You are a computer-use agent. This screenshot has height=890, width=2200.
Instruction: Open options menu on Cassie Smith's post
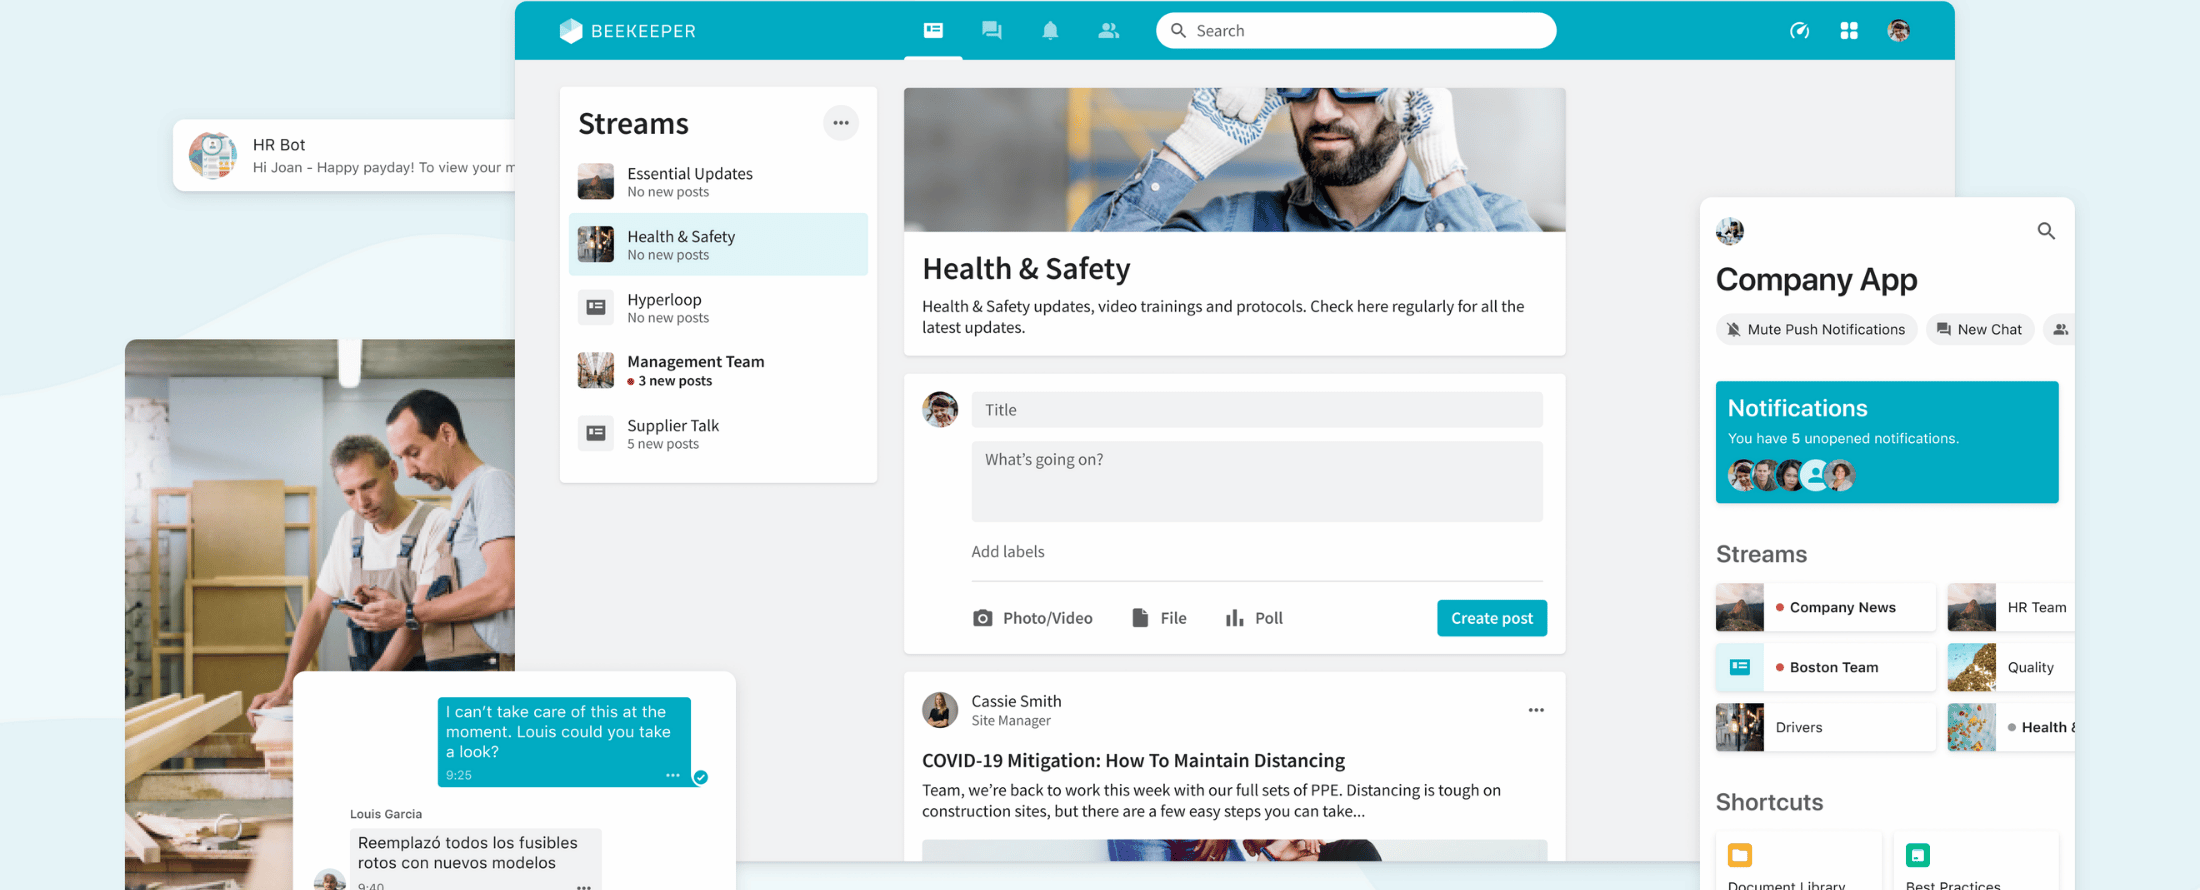1535,710
